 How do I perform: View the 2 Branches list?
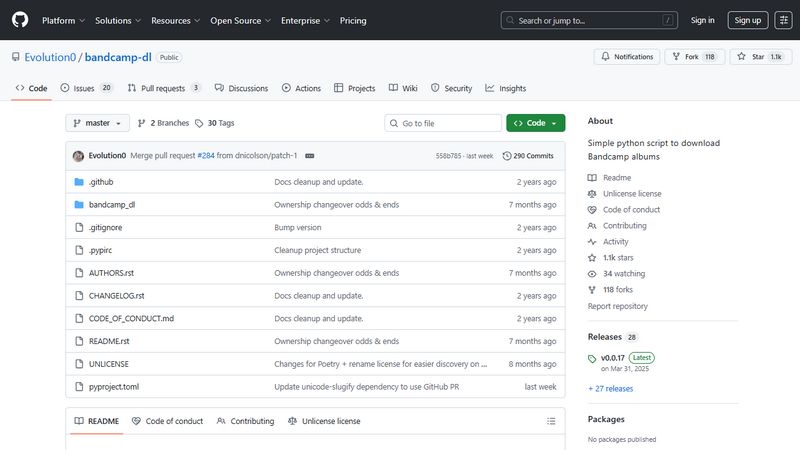[x=162, y=123]
